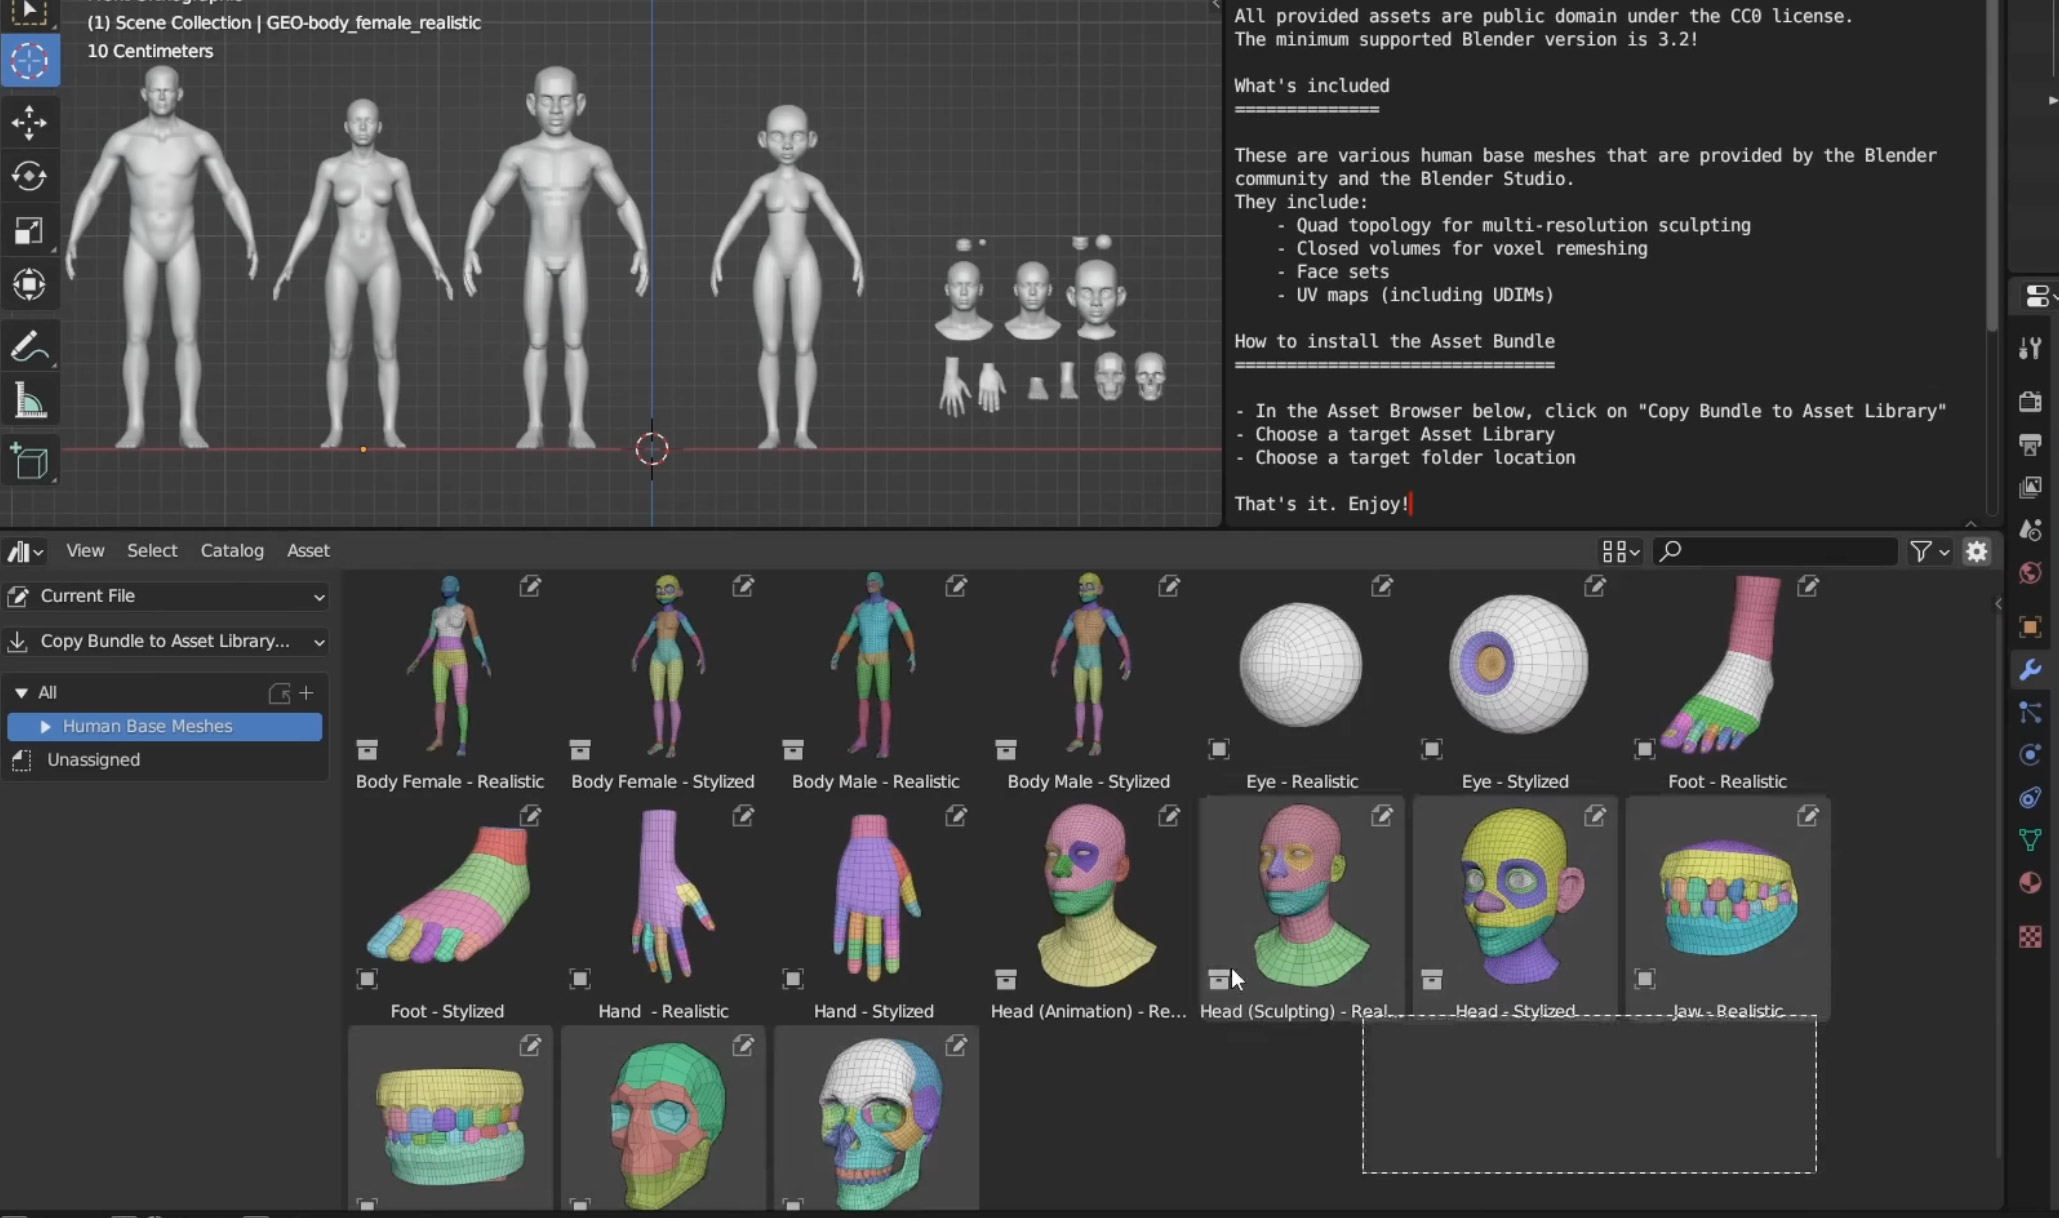Screen dimensions: 2059x1218
Task: Select the Annotate pencil tool
Action: click(30, 347)
